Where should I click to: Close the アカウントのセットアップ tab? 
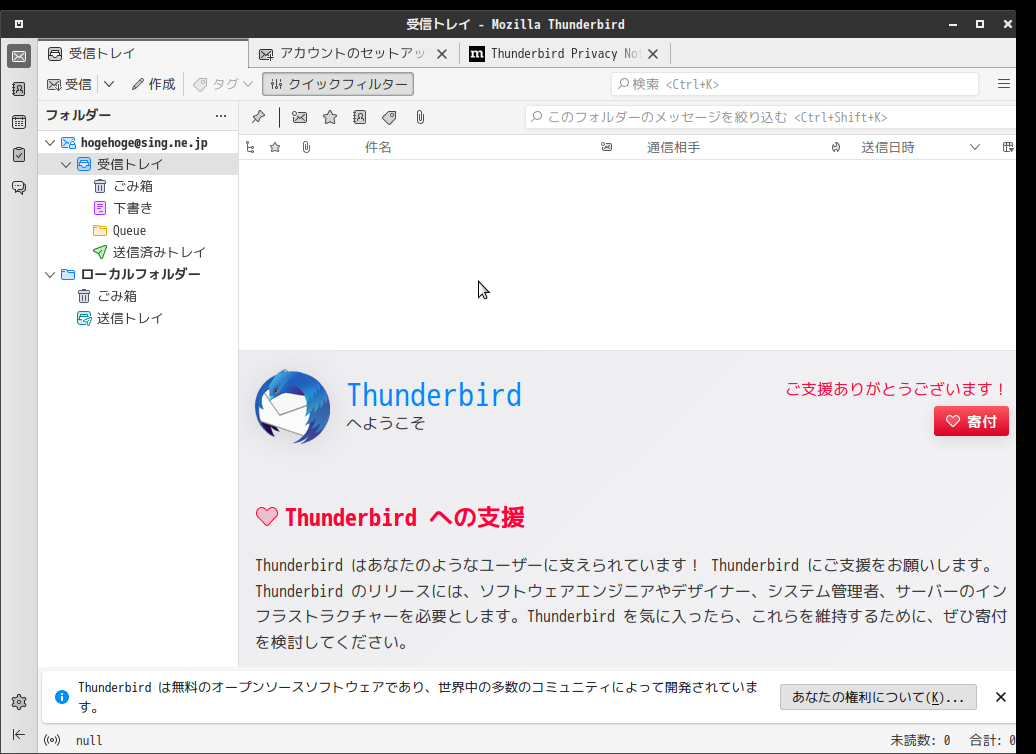point(442,54)
